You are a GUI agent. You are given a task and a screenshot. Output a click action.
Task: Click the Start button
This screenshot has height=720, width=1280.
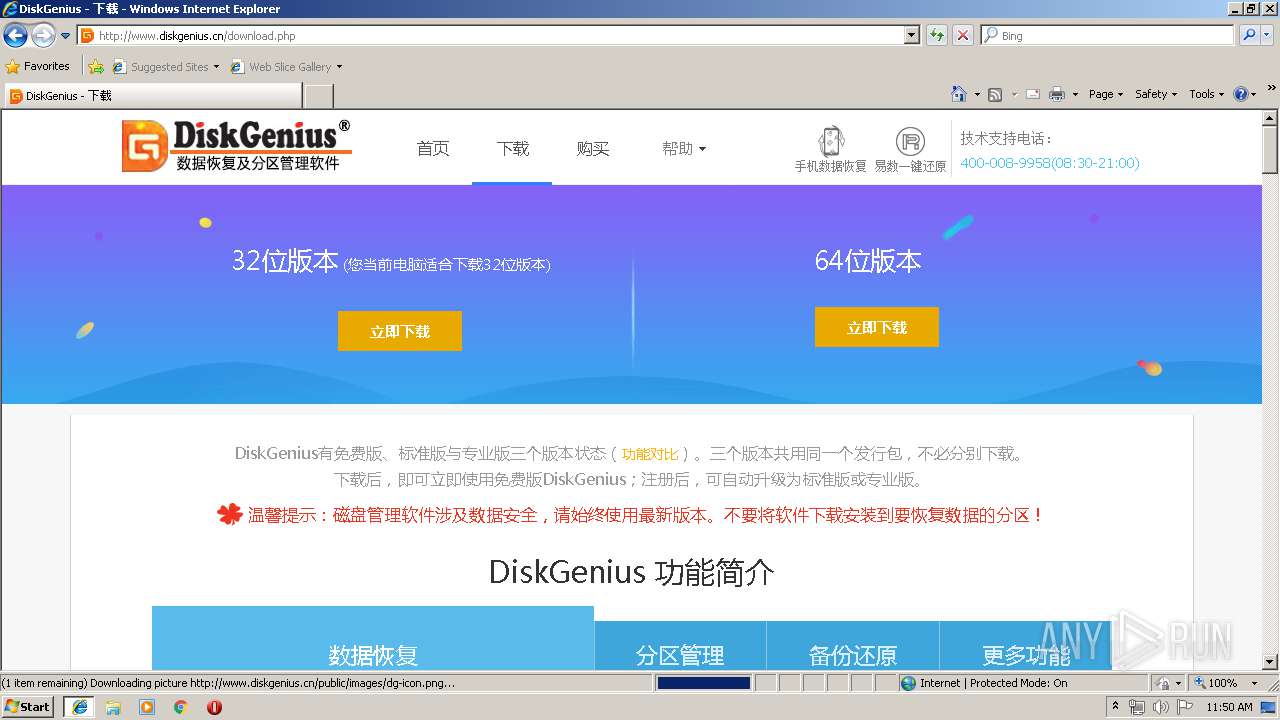(x=28, y=707)
